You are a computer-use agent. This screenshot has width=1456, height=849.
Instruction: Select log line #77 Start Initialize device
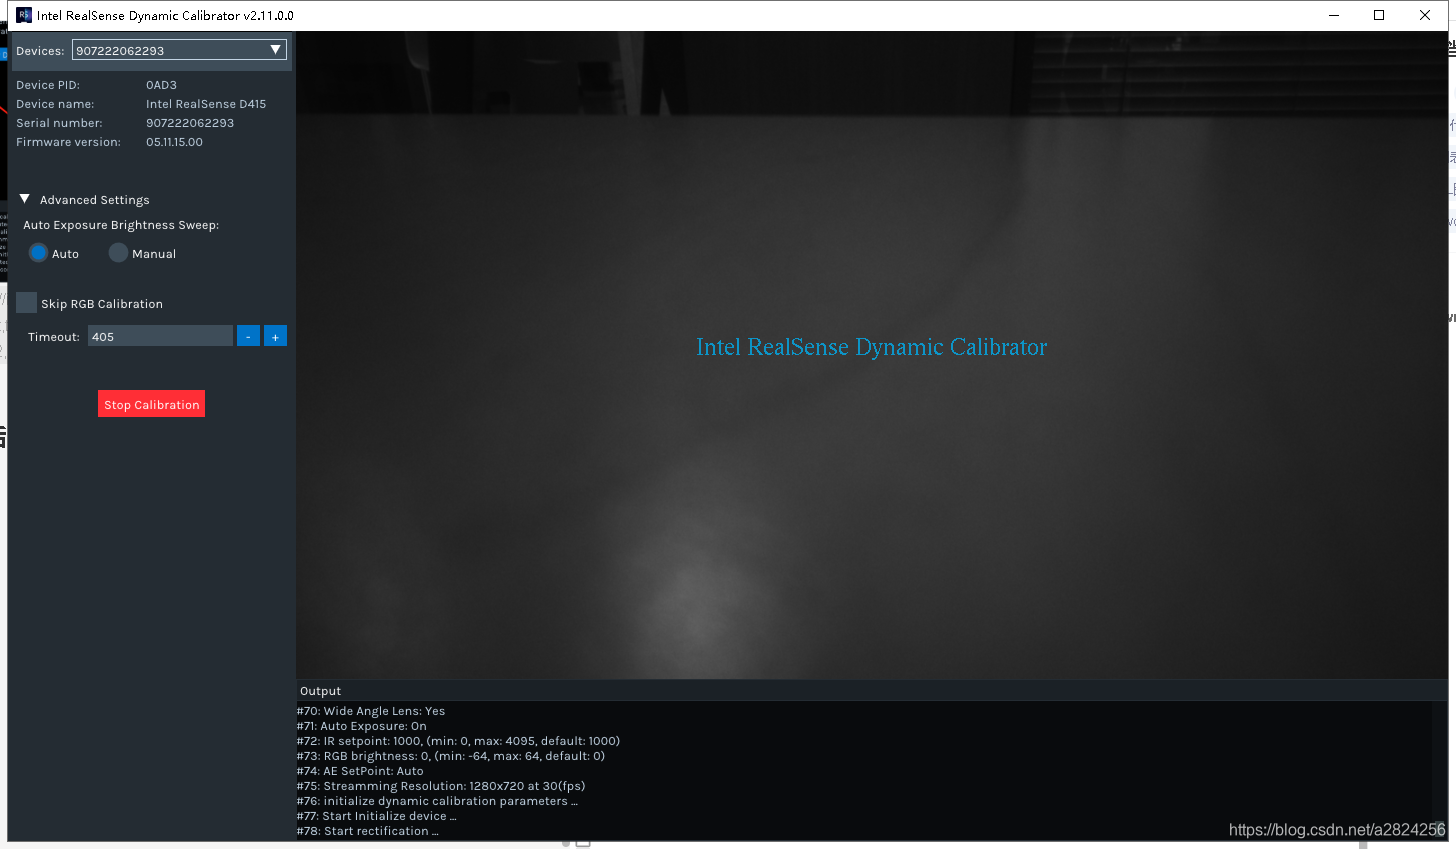pos(376,816)
